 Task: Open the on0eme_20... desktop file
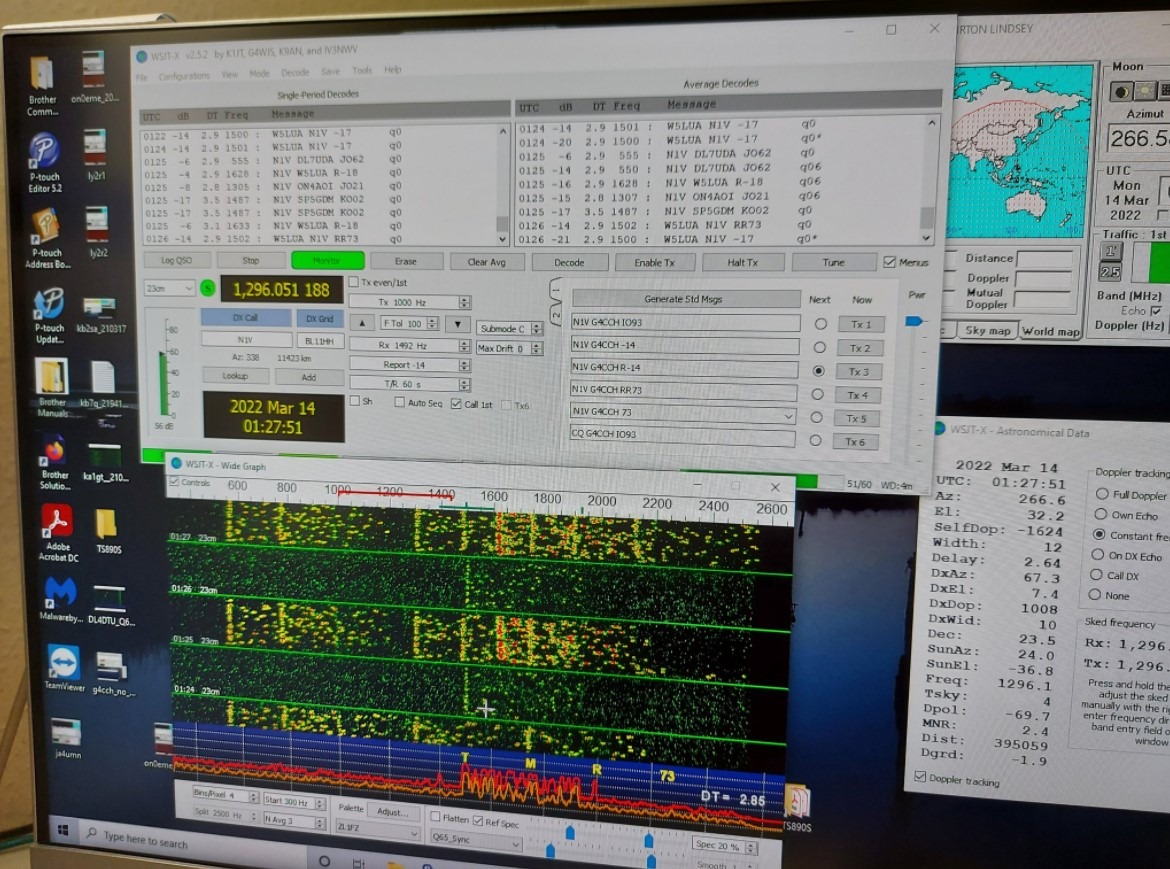point(94,76)
